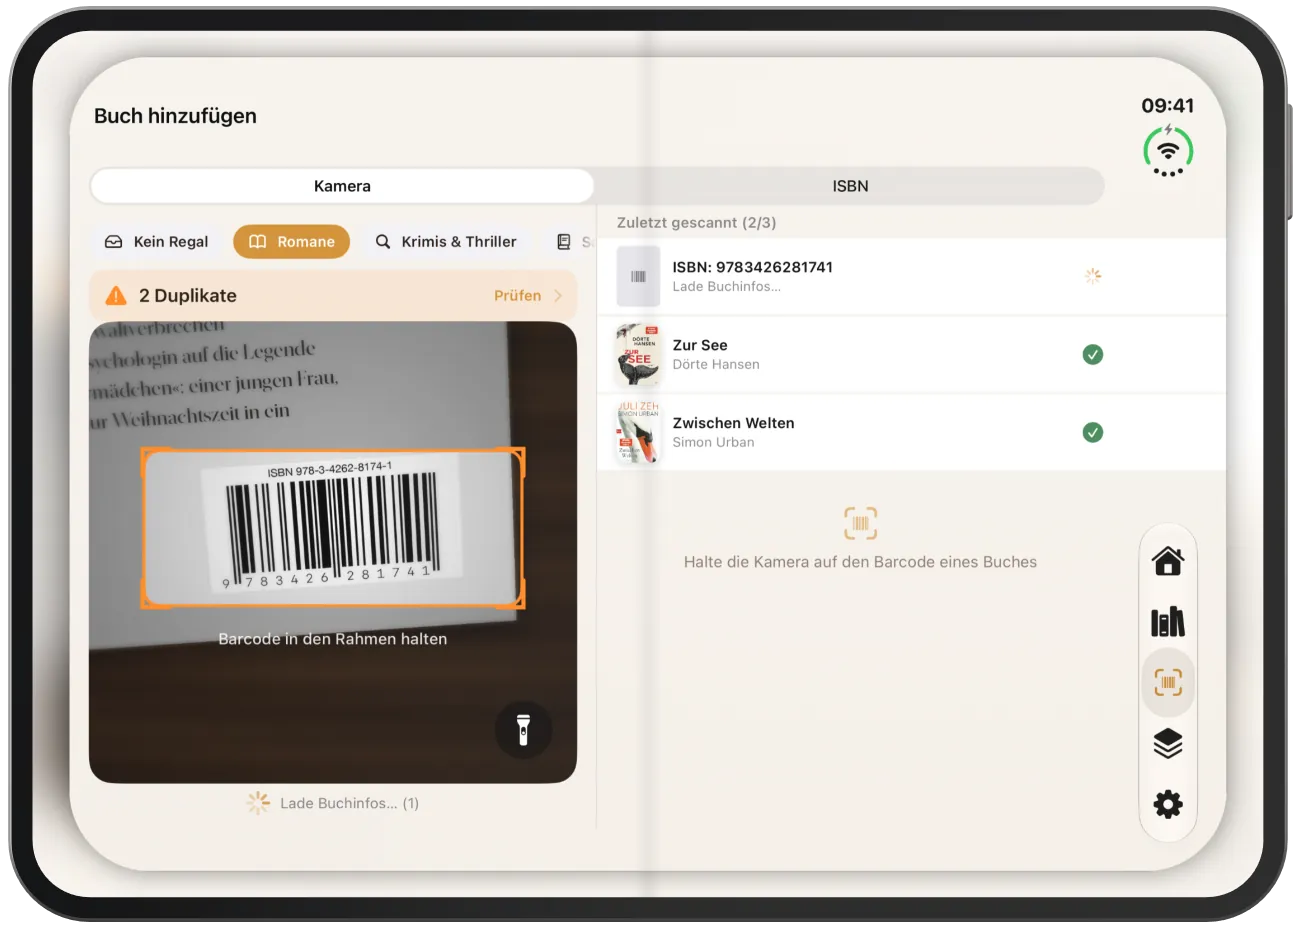
Task: Select the ISBN: 9783426281741 entry text
Action: [752, 267]
